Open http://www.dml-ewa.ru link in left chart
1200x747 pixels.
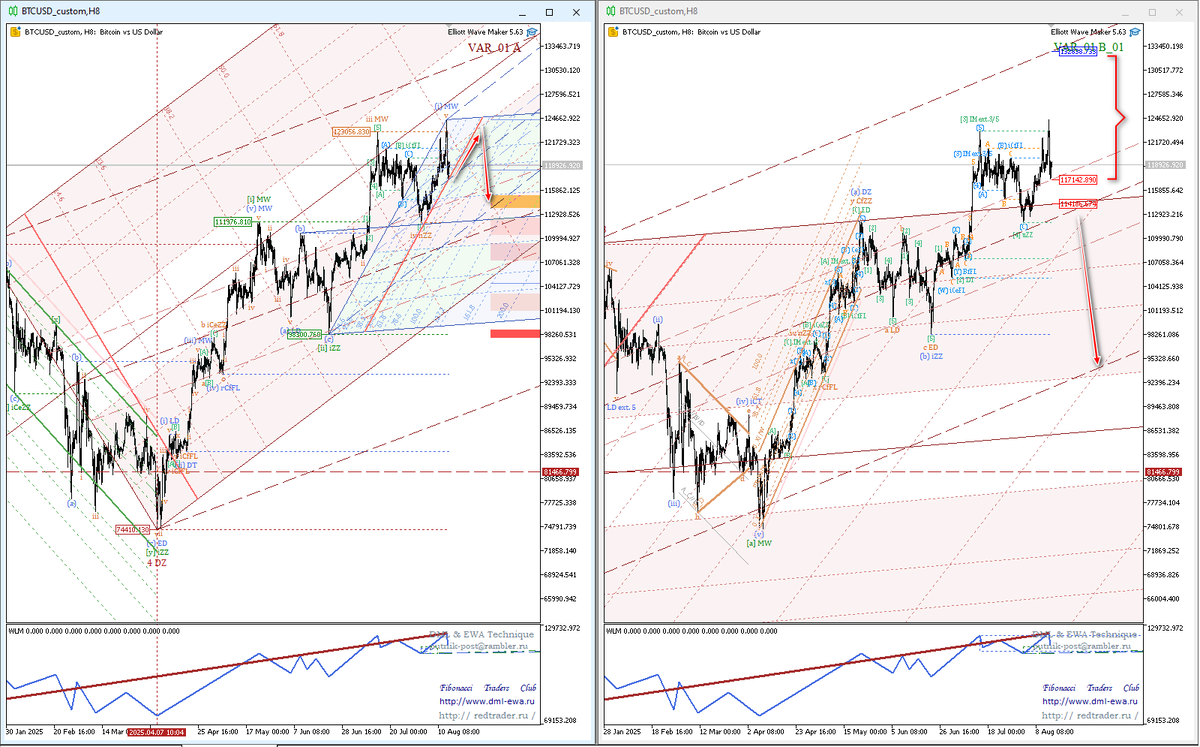pyautogui.click(x=487, y=701)
